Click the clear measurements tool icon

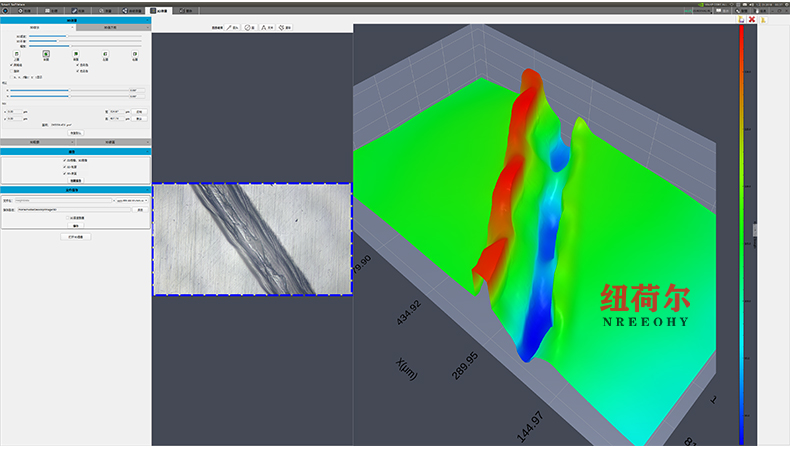pos(285,28)
